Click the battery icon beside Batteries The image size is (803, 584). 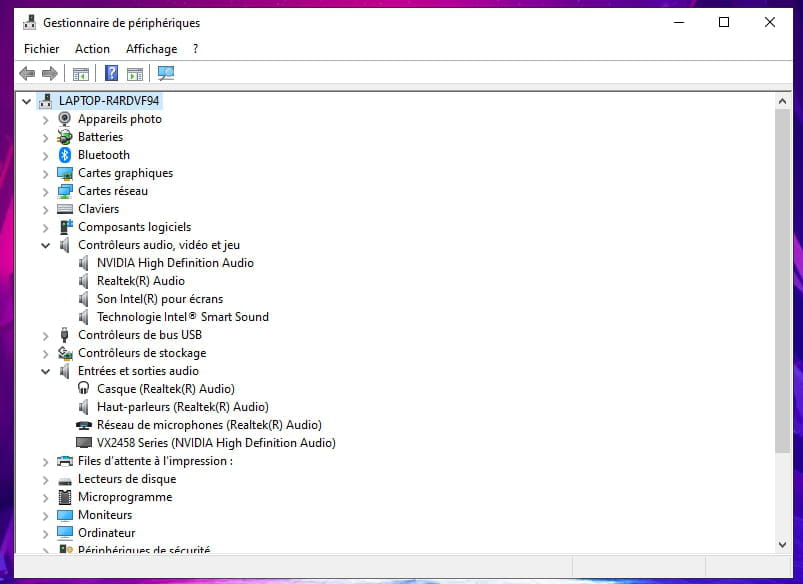click(65, 137)
